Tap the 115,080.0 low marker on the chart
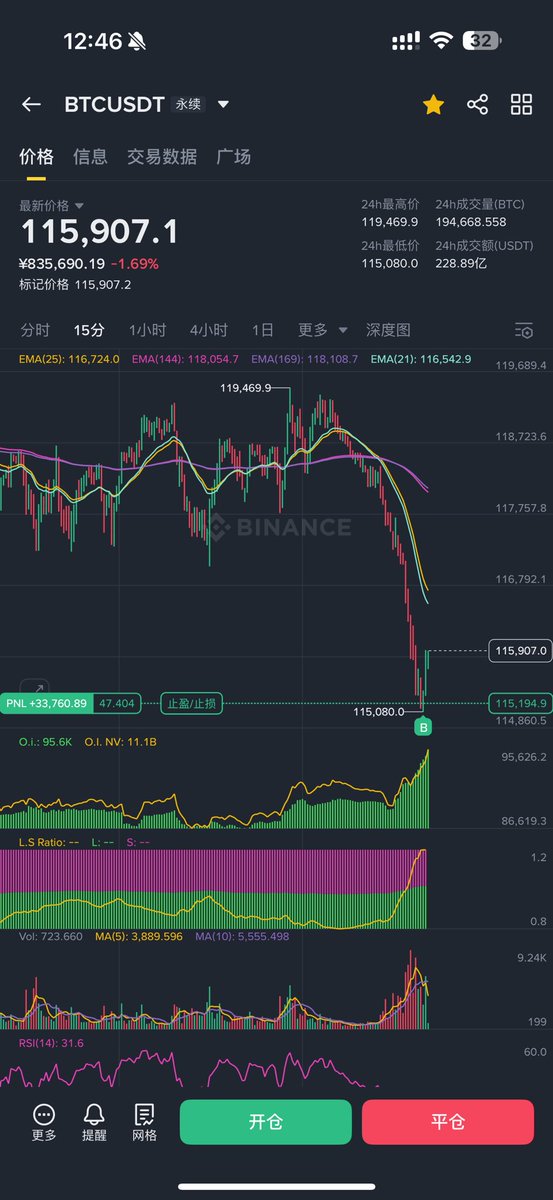 click(x=378, y=712)
